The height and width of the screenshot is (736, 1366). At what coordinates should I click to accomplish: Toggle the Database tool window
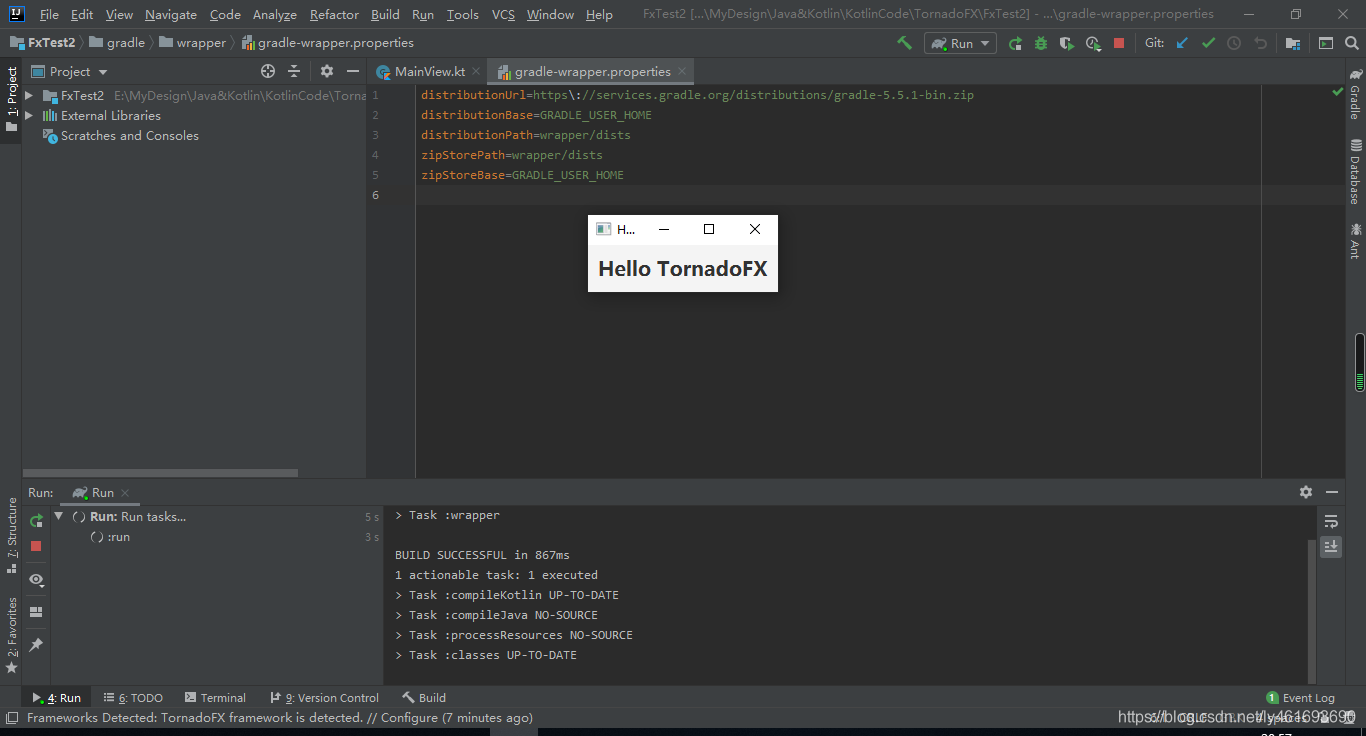click(1355, 172)
